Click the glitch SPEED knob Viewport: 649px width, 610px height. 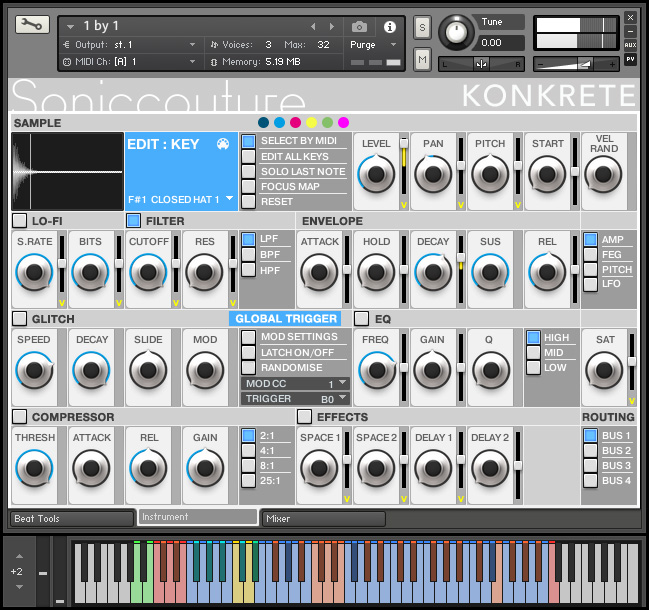tap(34, 370)
